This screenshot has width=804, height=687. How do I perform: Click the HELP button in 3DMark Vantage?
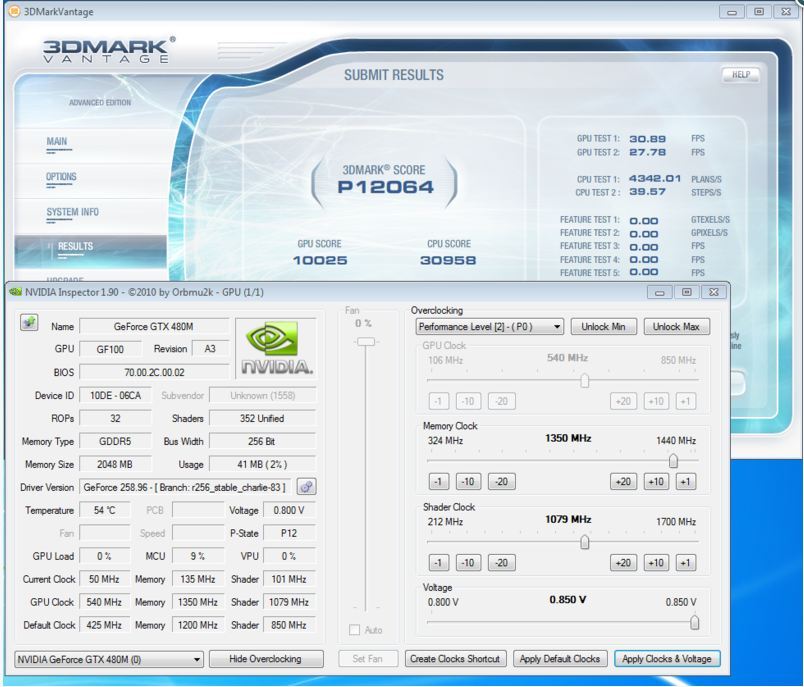pos(740,75)
